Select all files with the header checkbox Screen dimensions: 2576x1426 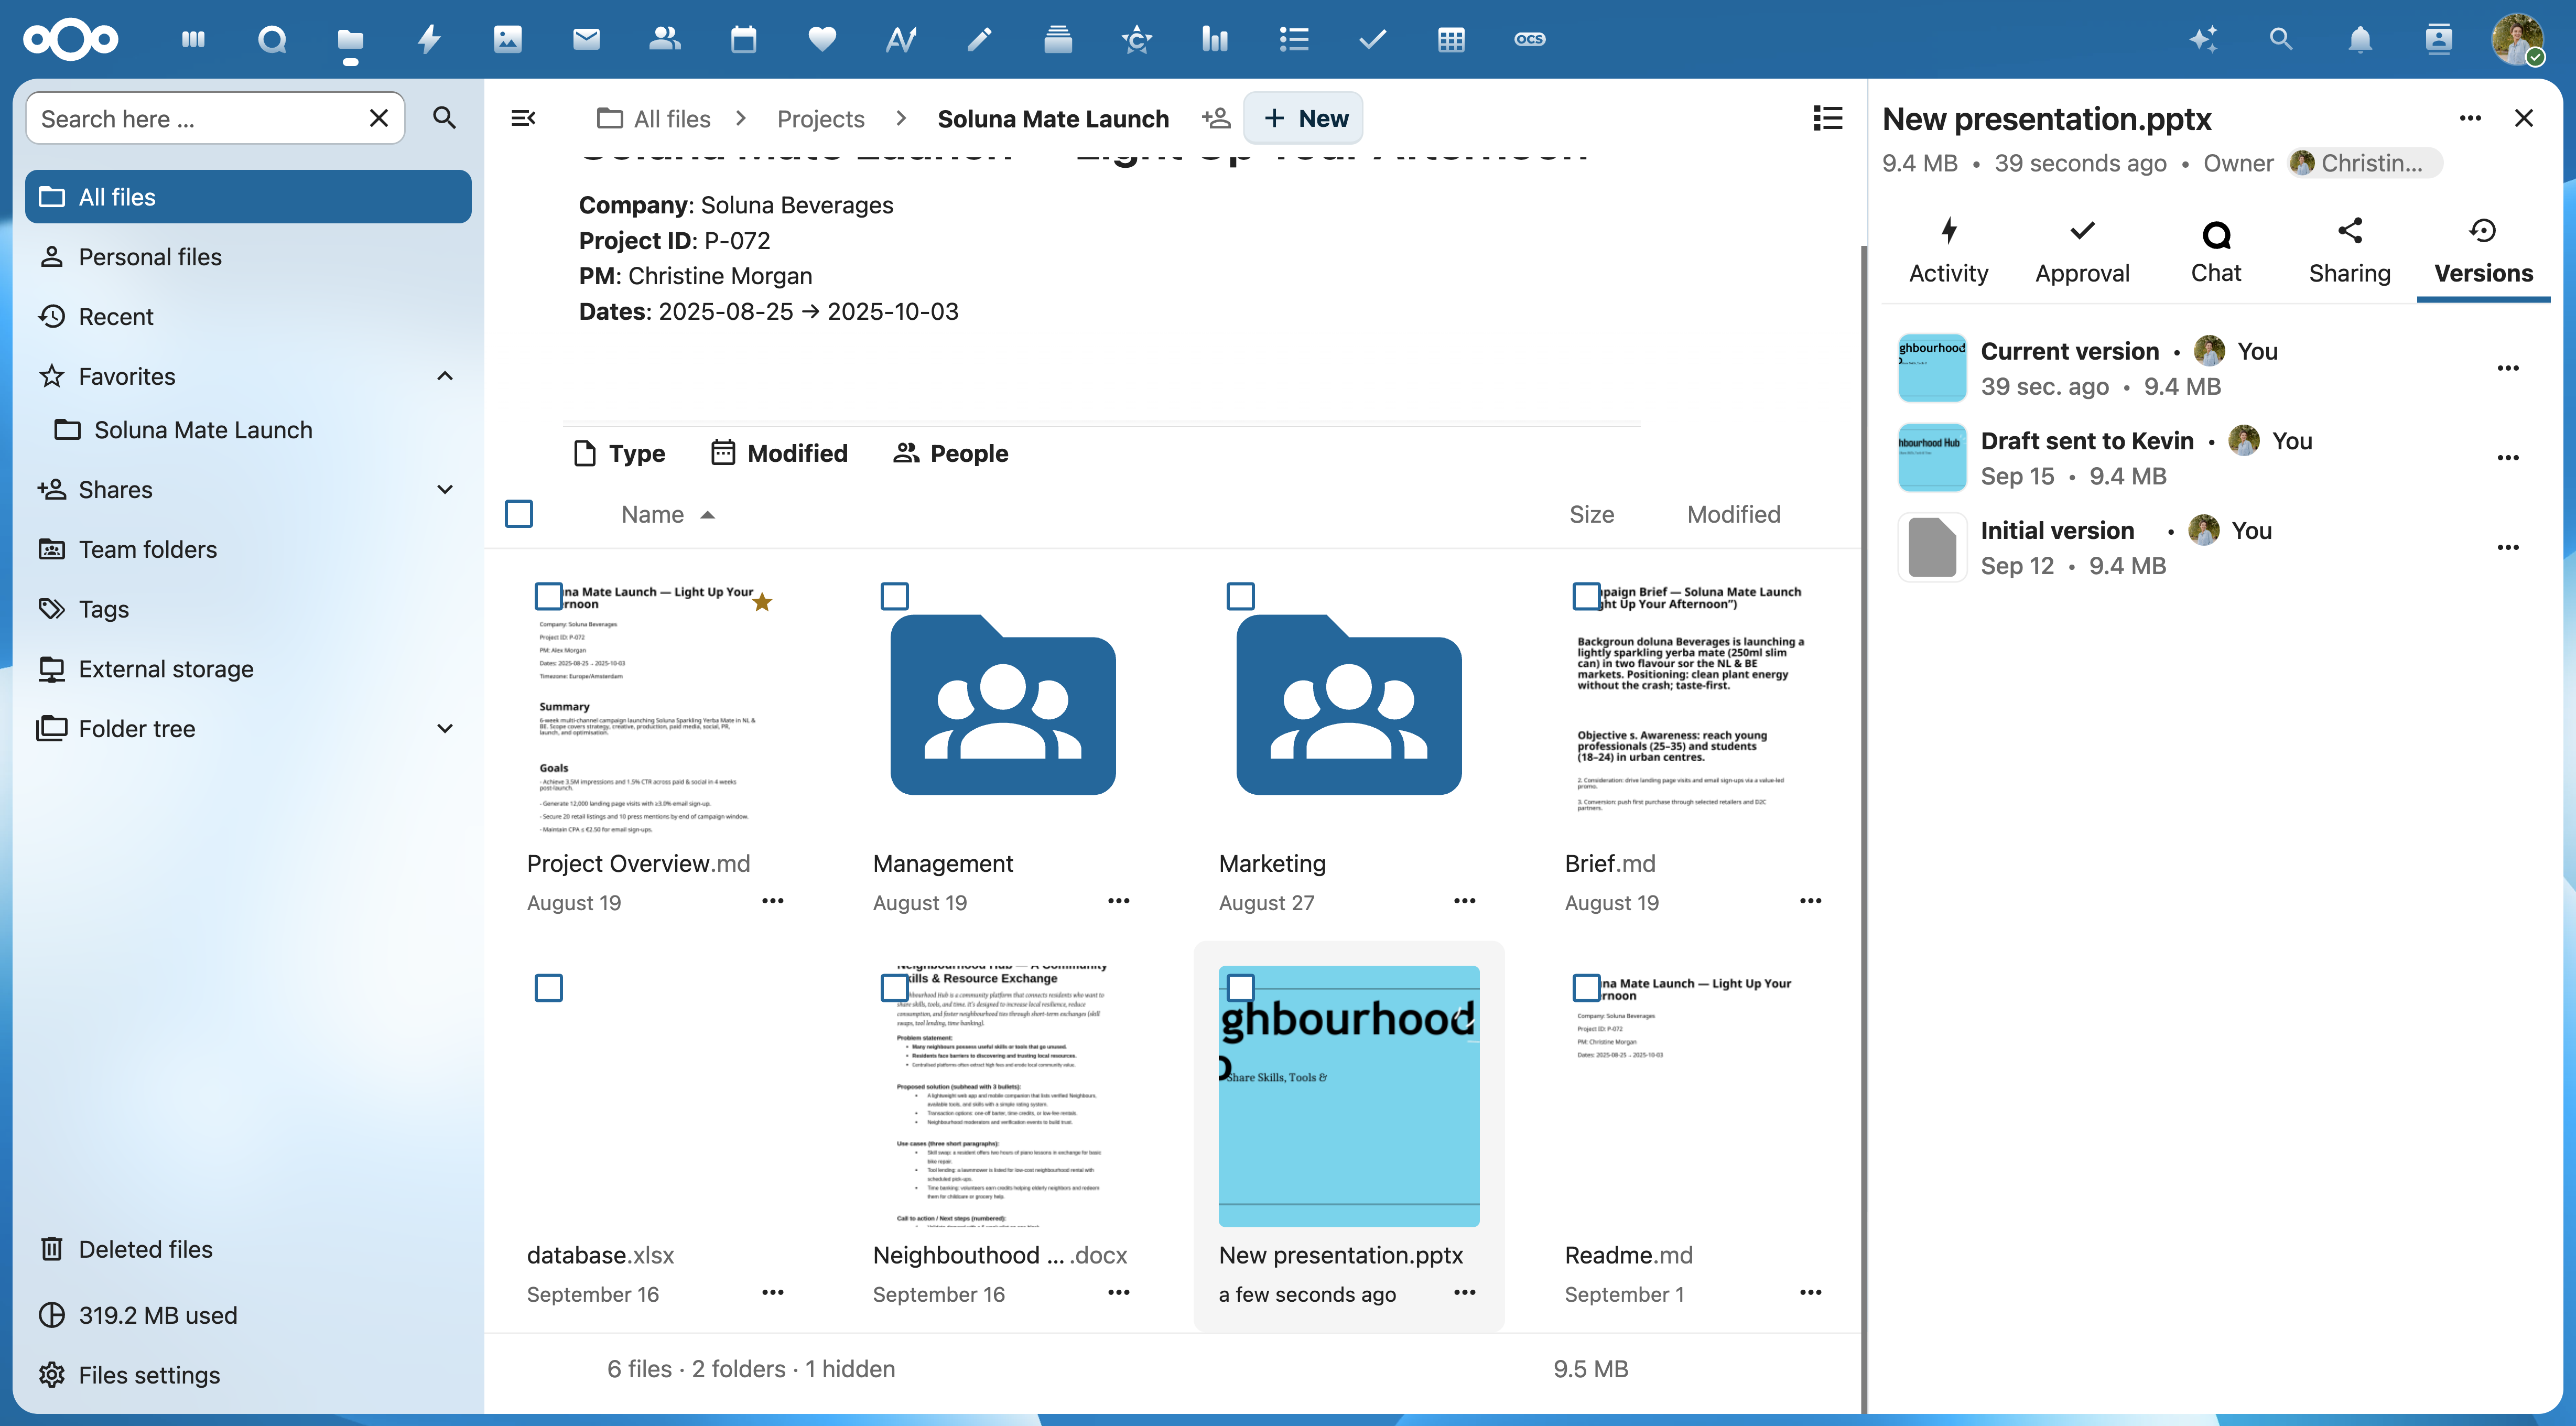(519, 513)
